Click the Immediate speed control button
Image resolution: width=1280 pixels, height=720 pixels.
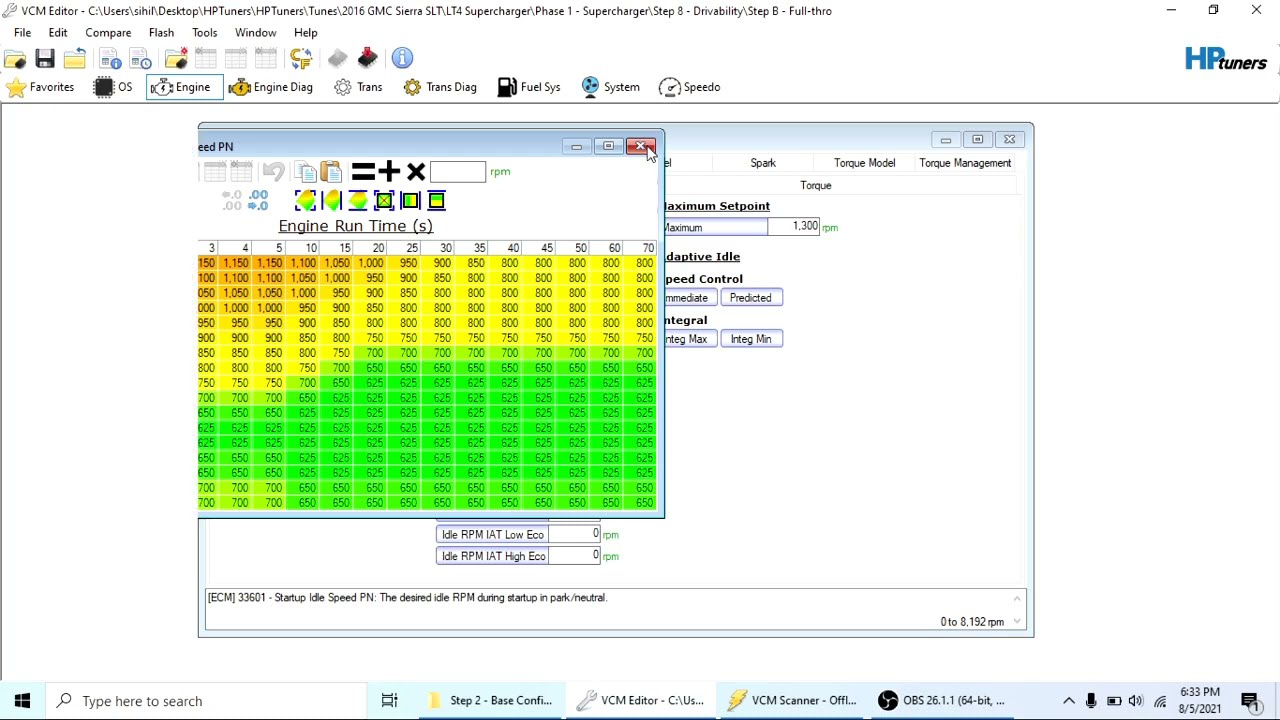pyautogui.click(x=688, y=298)
